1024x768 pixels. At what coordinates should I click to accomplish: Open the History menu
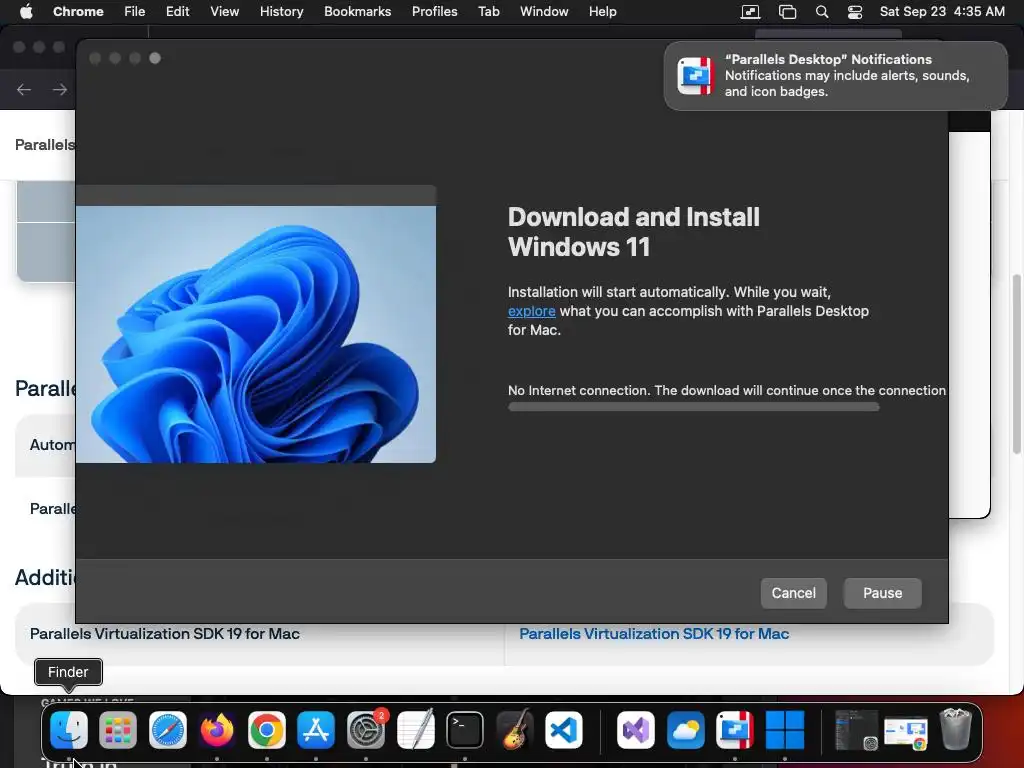(x=281, y=11)
